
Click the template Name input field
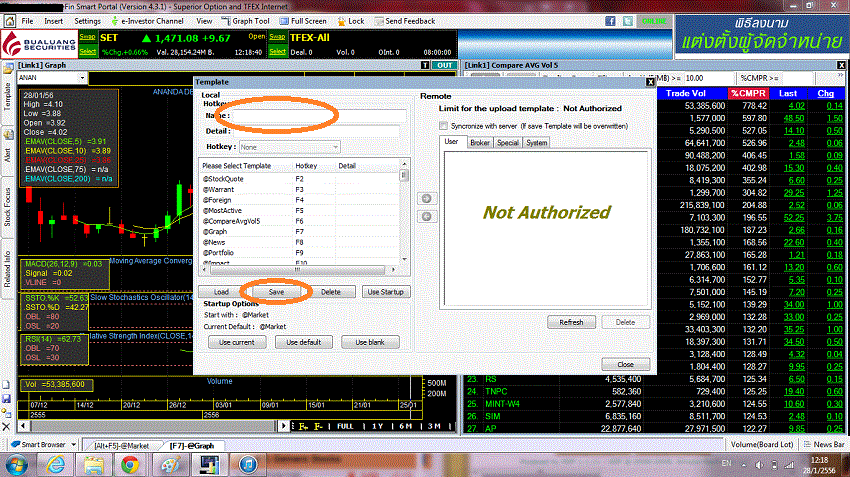[320, 115]
